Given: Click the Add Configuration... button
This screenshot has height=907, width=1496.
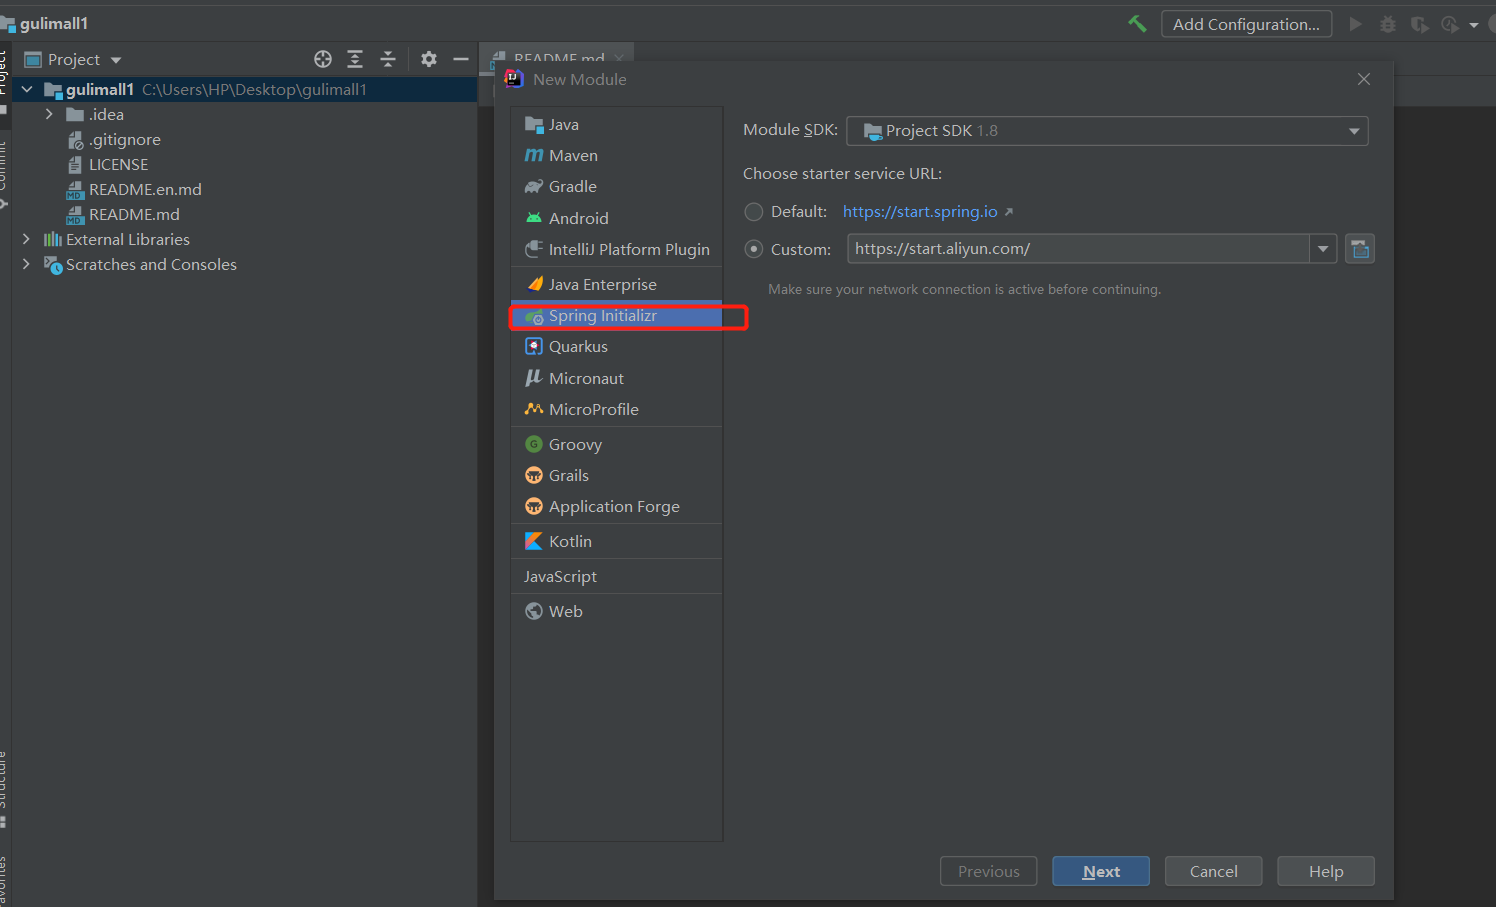Looking at the screenshot, I should 1246,24.
